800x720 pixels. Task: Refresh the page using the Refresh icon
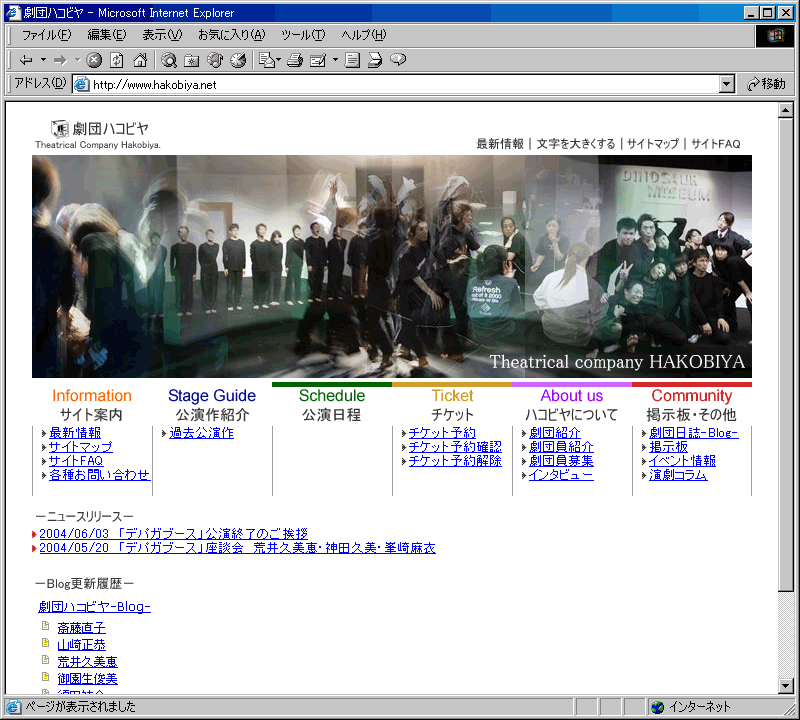117,60
